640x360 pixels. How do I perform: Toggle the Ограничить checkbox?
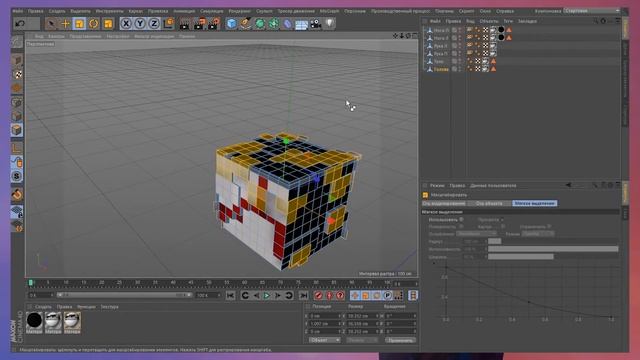click(x=549, y=227)
